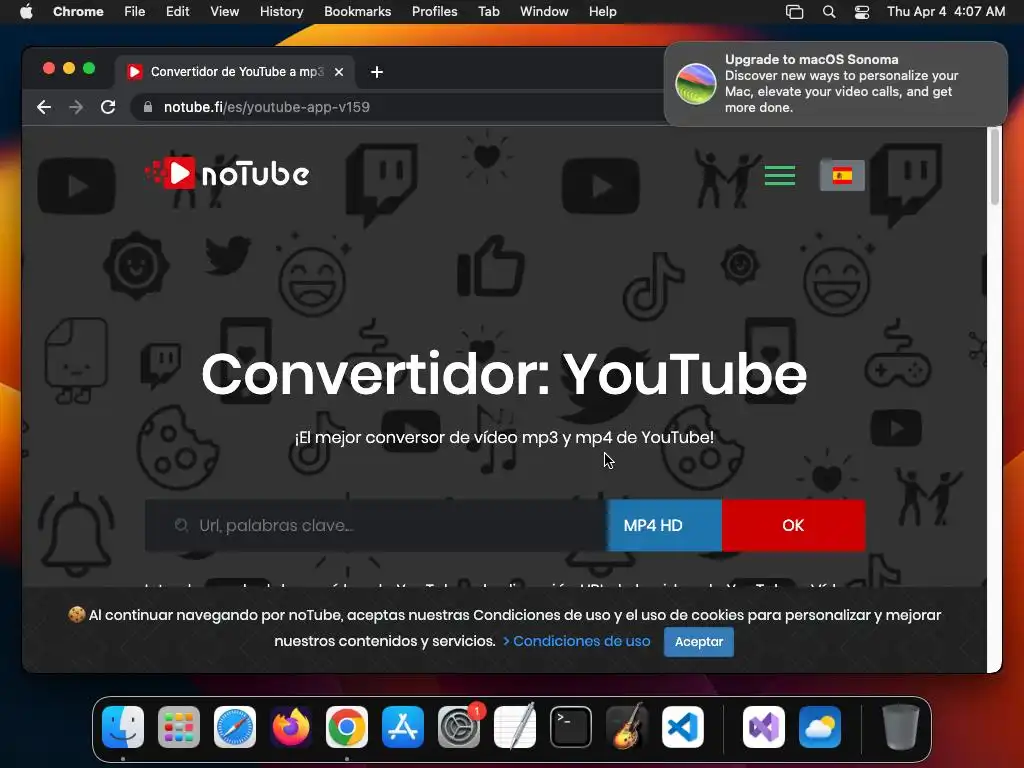Viewport: 1024px width, 768px height.
Task: Open the cloud weather app in dock
Action: point(820,727)
